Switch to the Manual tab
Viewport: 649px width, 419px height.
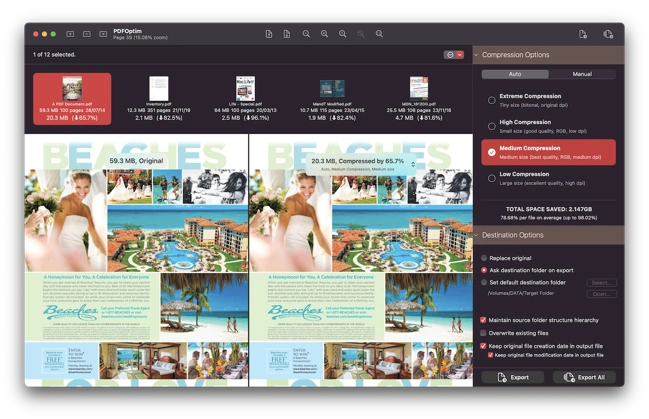coord(582,74)
